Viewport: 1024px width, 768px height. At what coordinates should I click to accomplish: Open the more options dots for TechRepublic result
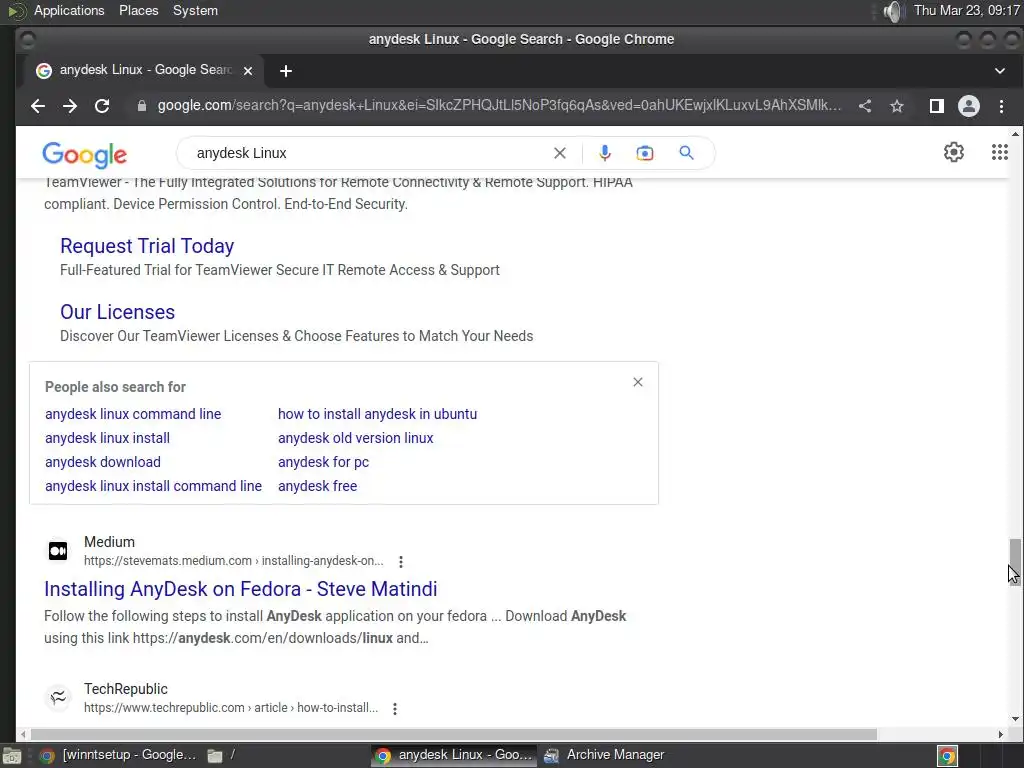point(395,709)
